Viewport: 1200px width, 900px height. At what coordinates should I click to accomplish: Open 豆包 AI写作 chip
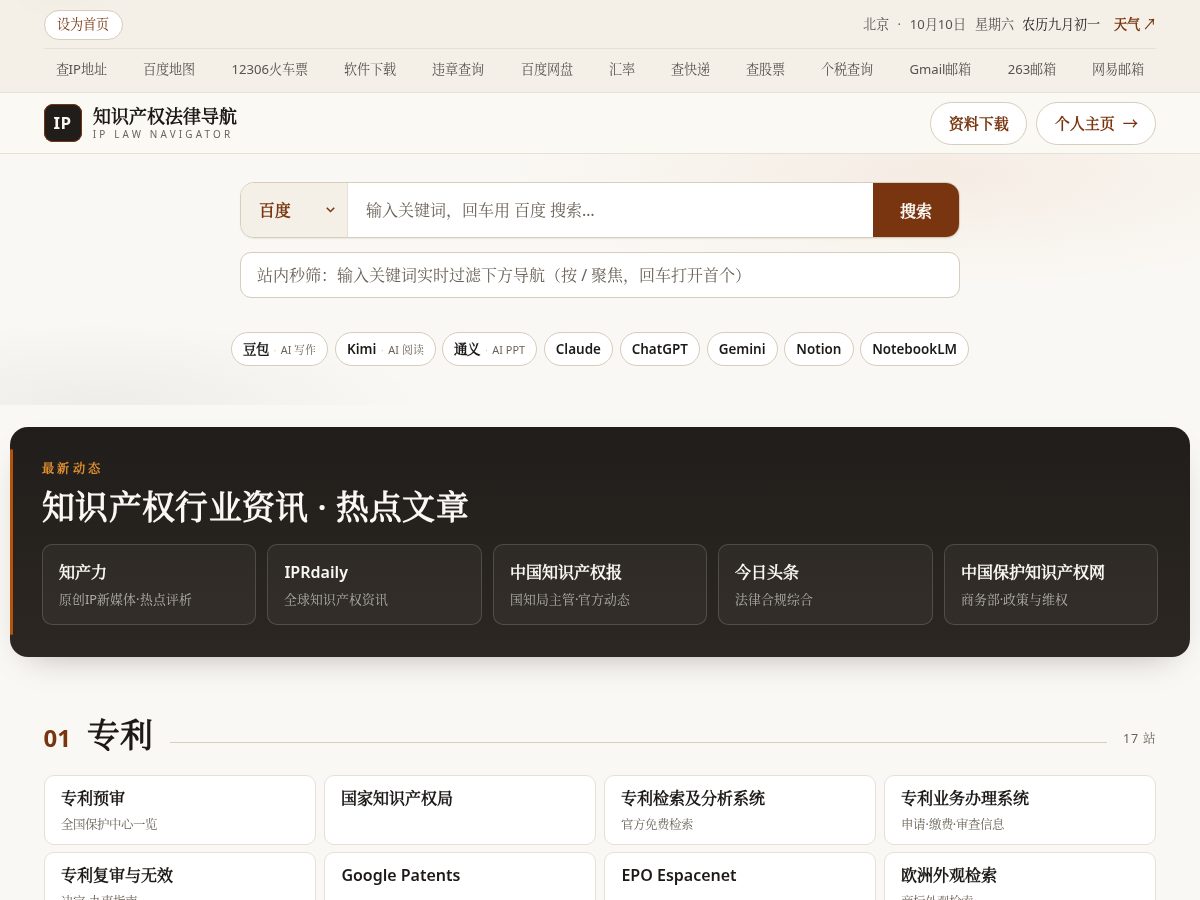[279, 349]
